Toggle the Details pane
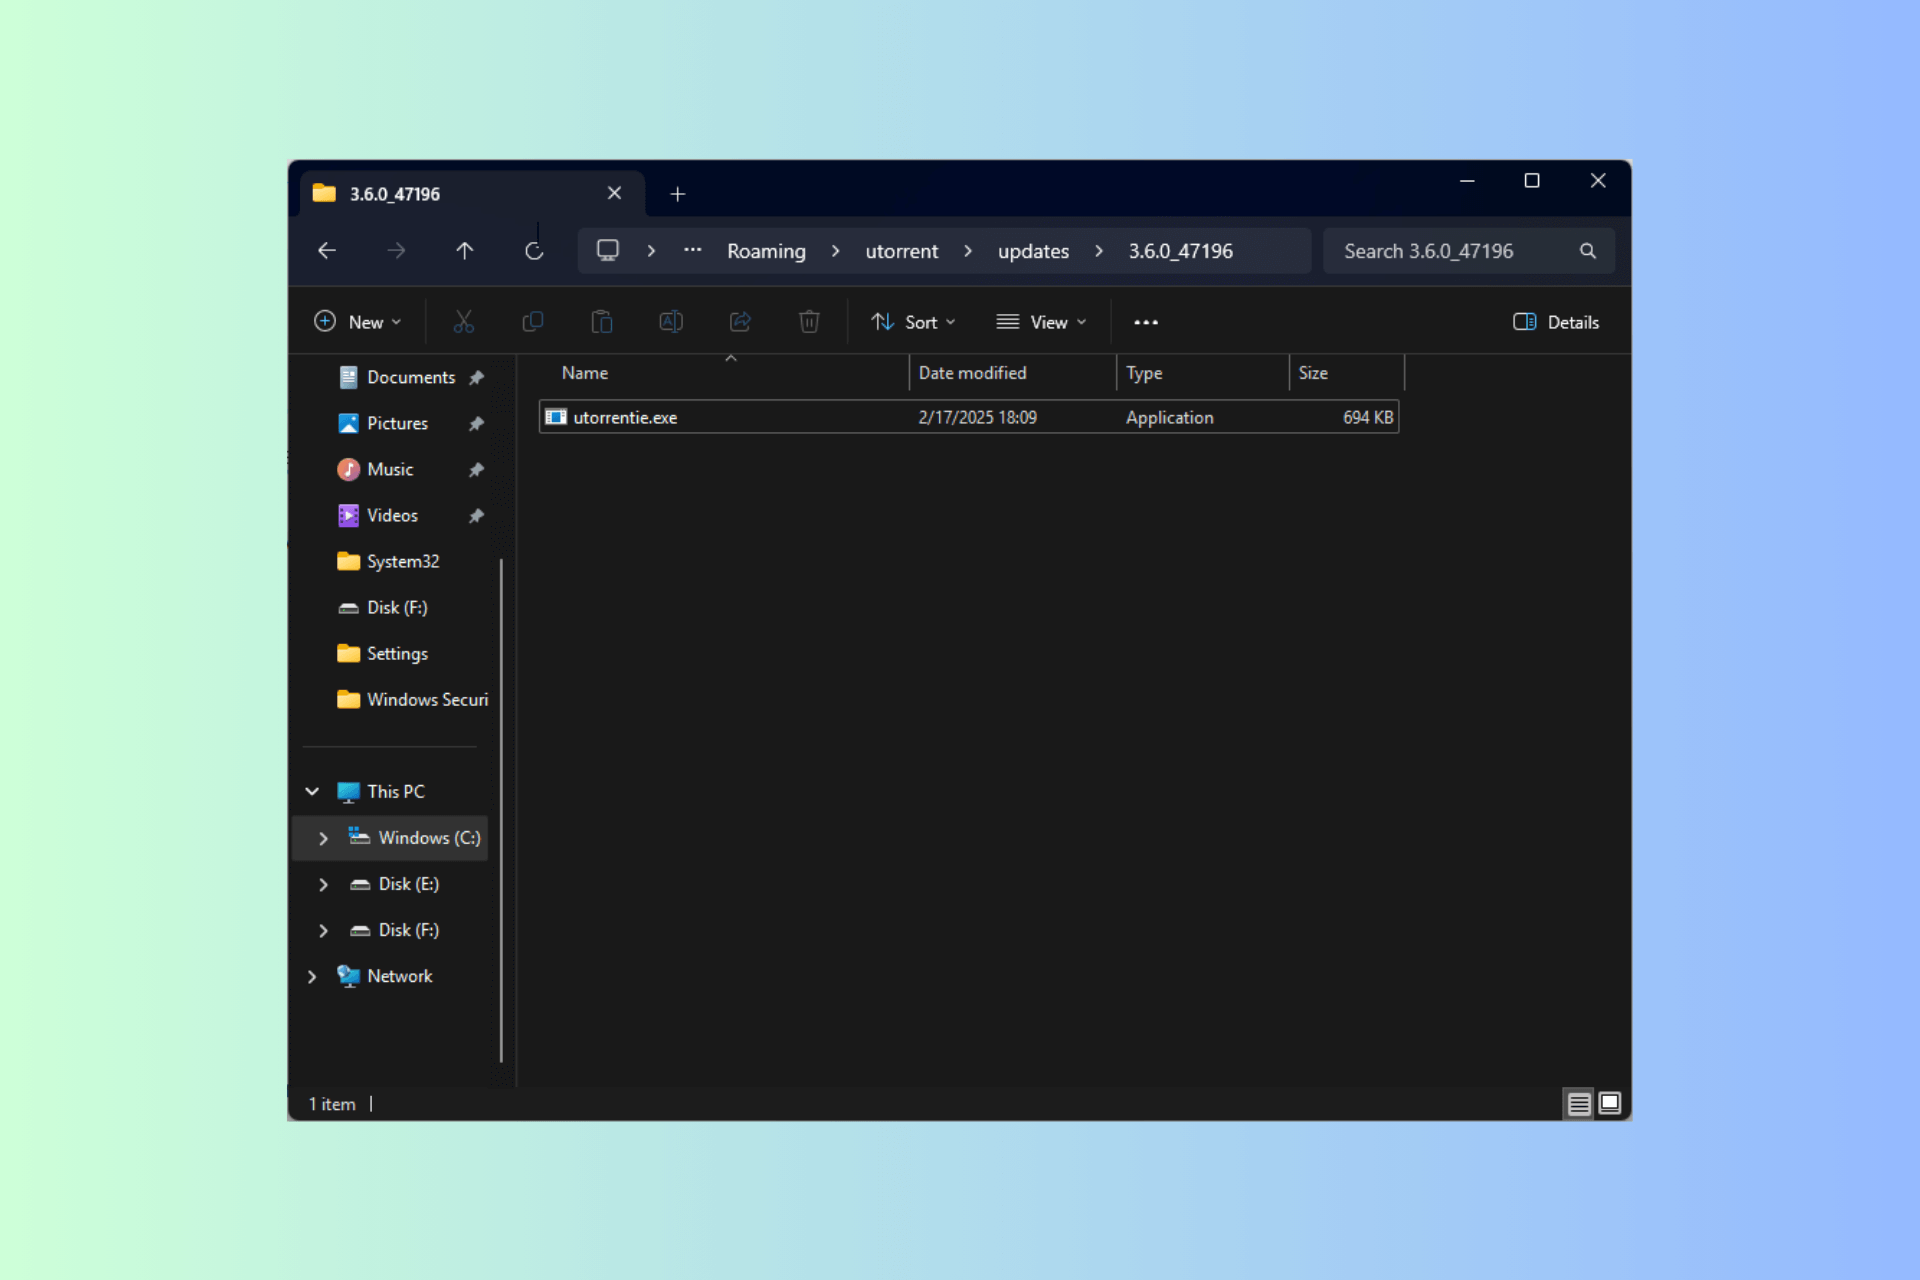 point(1556,322)
